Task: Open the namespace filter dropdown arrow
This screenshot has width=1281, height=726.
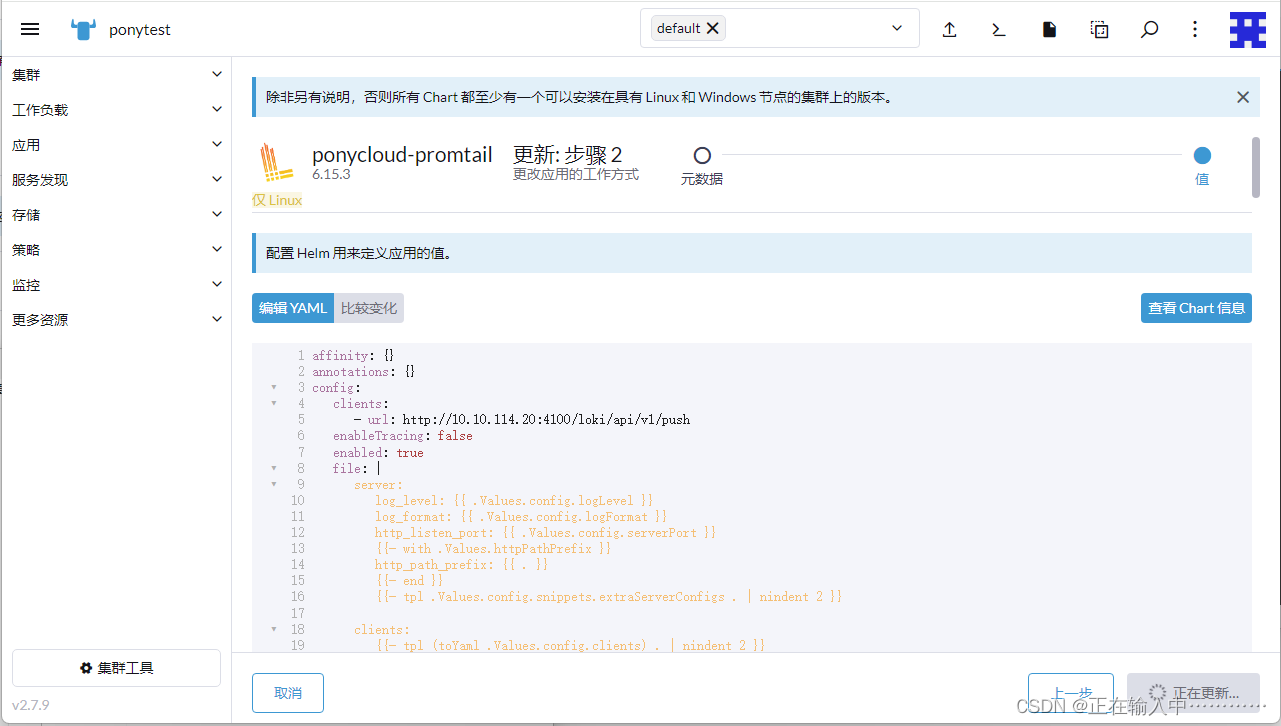Action: tap(897, 28)
